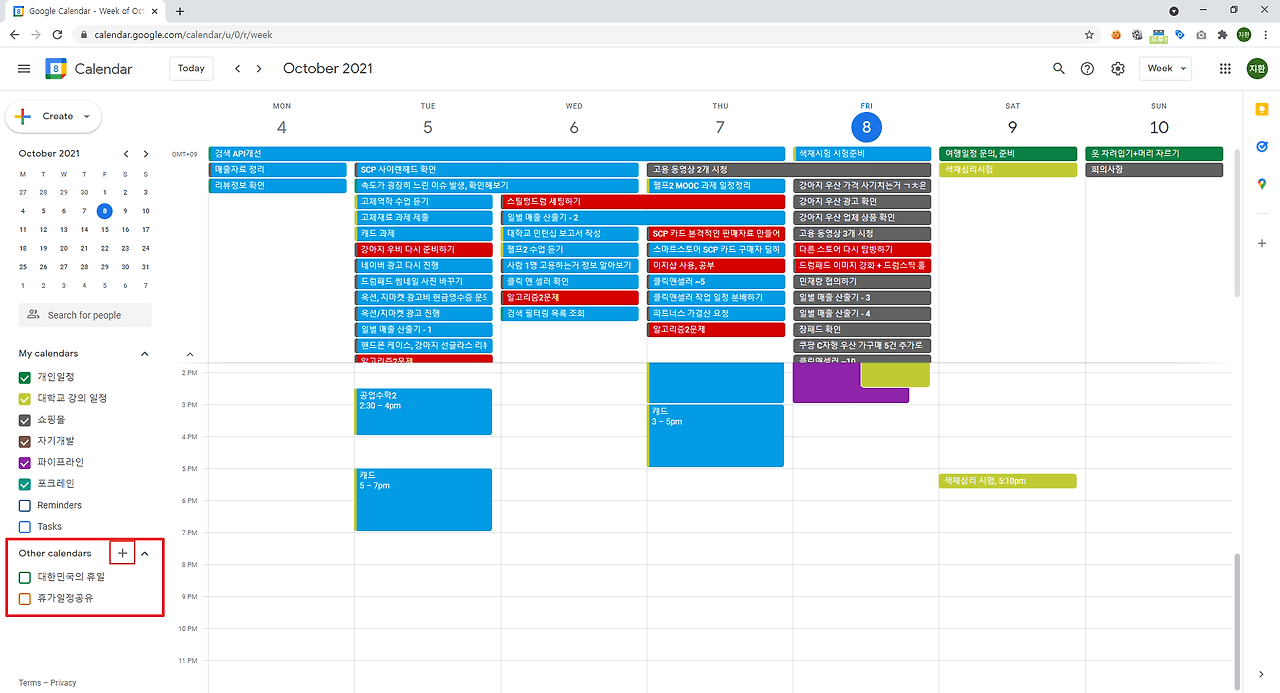Open the Chrome tab search dropdown
Screen dimensions: 1280x693
click(1173, 11)
